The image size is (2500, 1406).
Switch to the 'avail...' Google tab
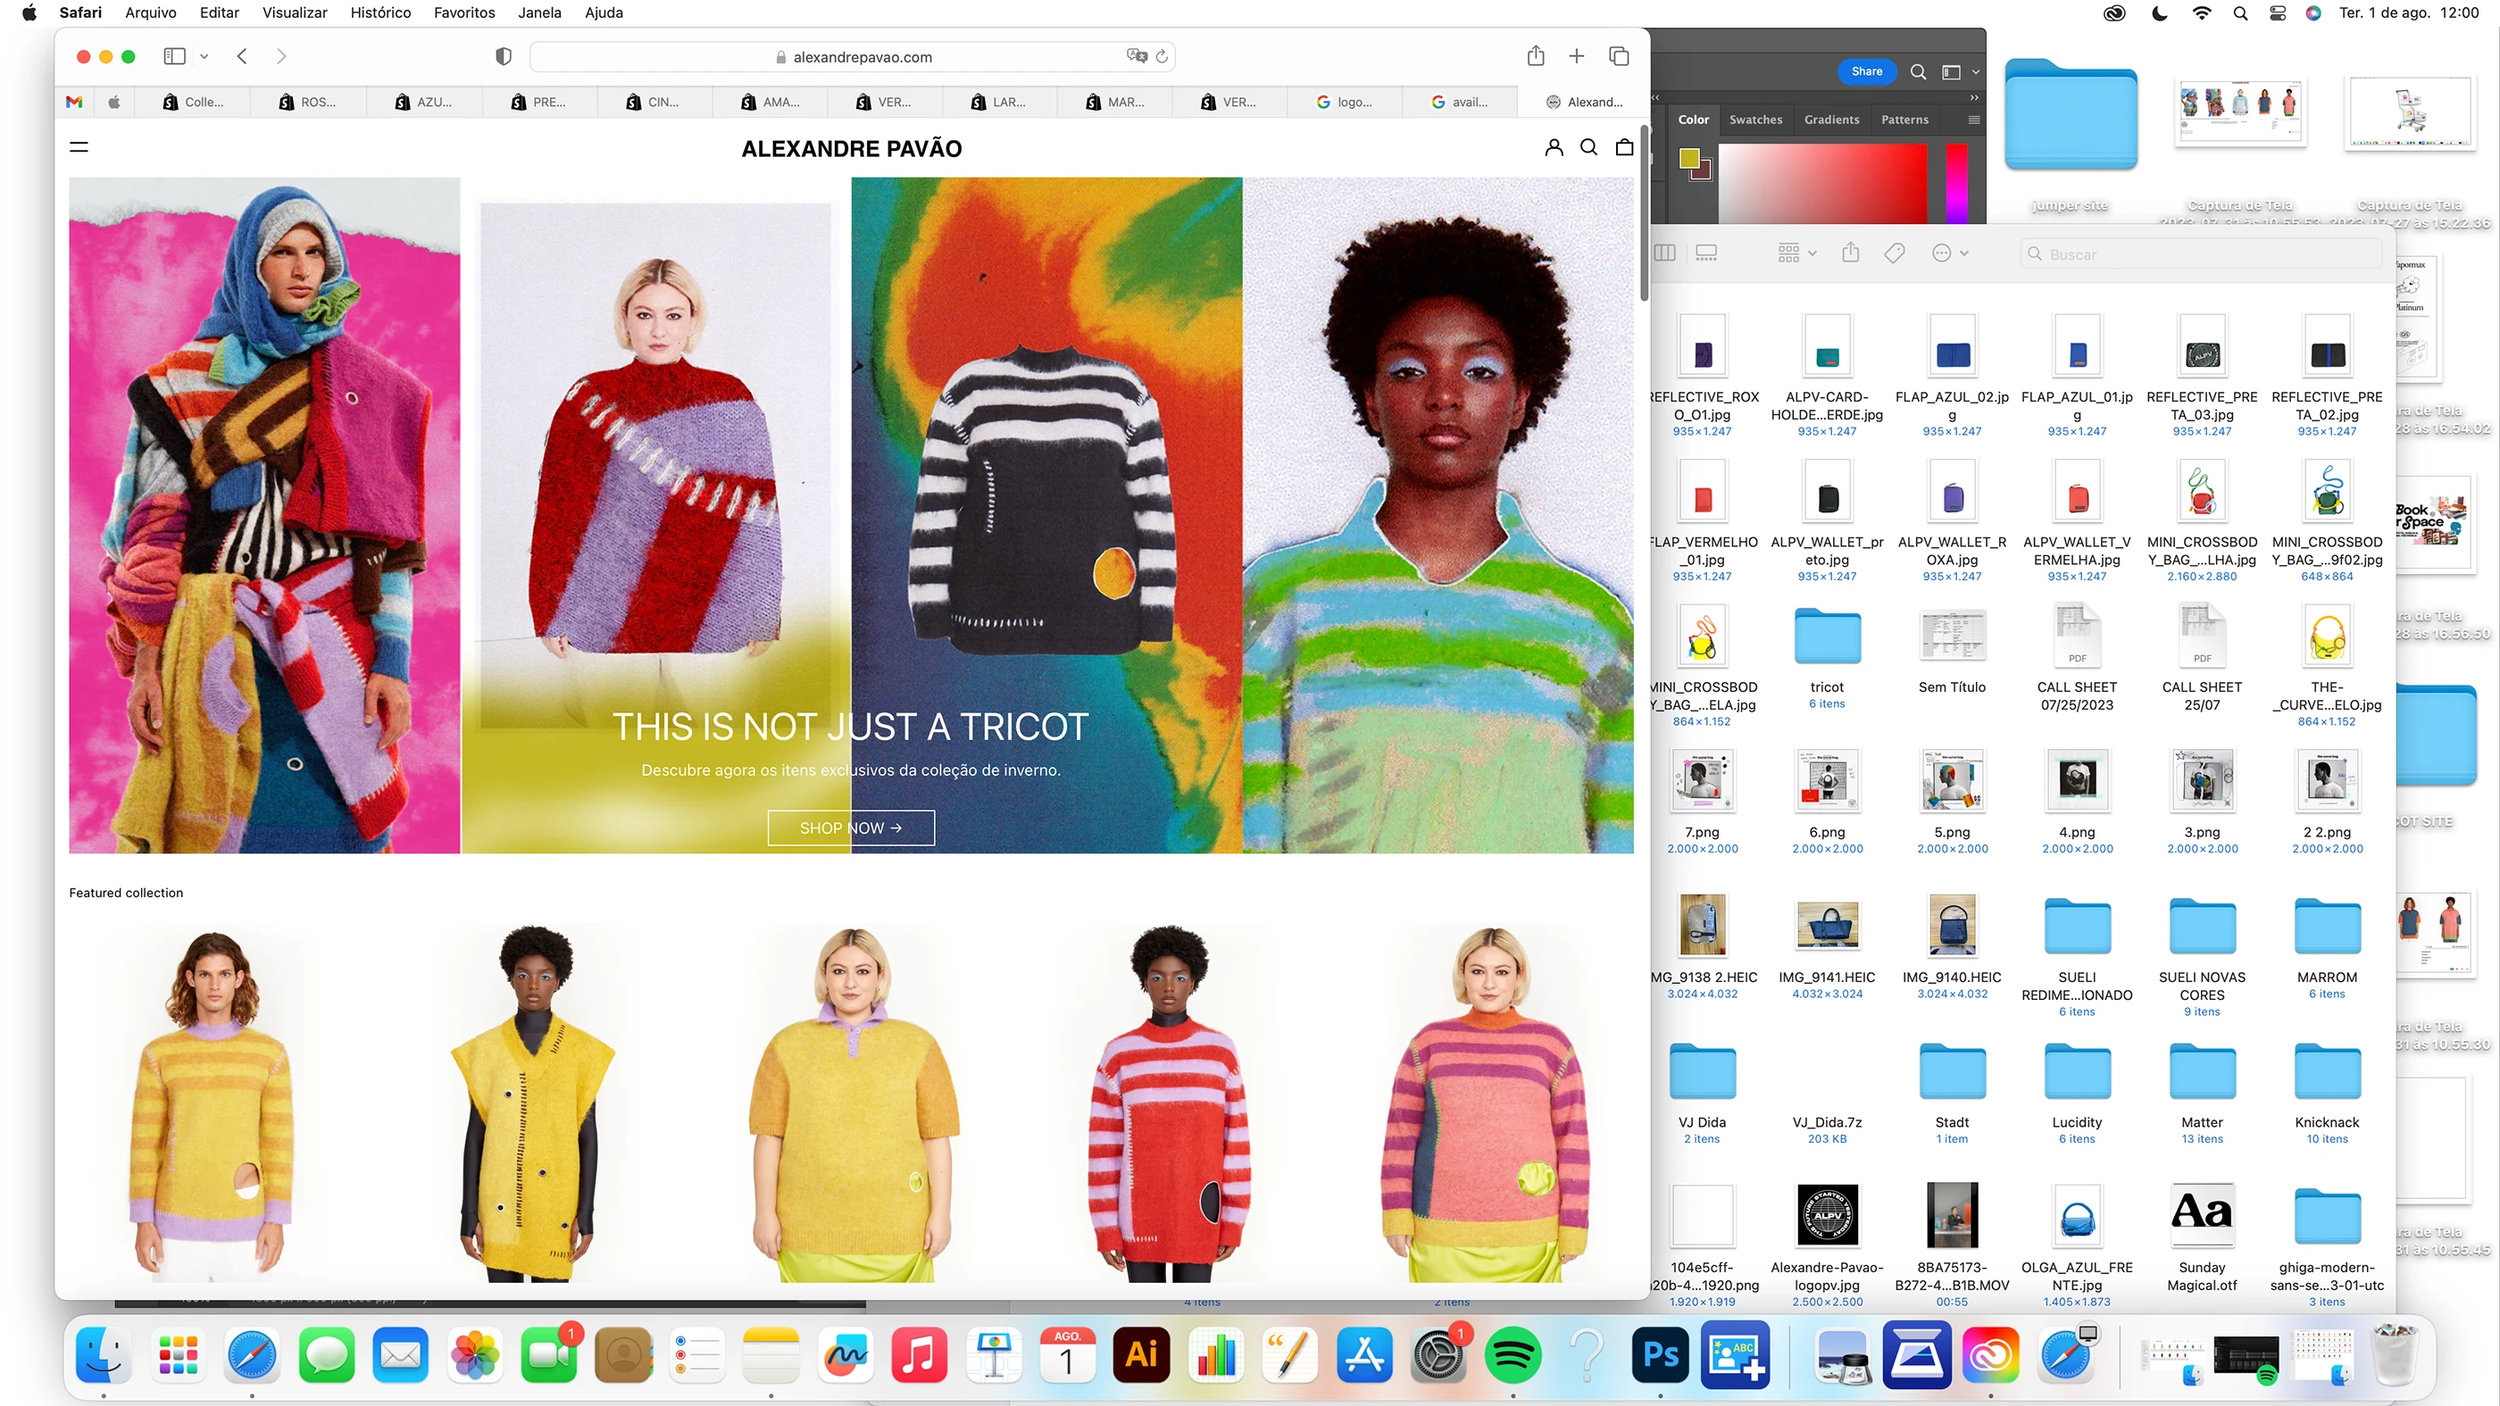[1460, 102]
